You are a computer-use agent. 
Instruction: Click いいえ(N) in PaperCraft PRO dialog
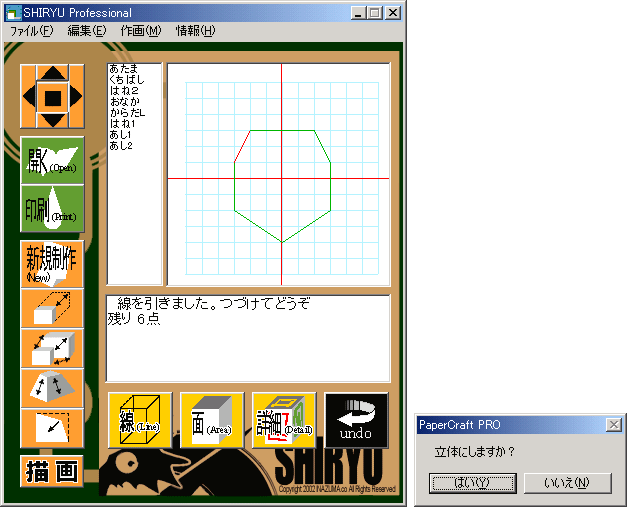coord(568,483)
